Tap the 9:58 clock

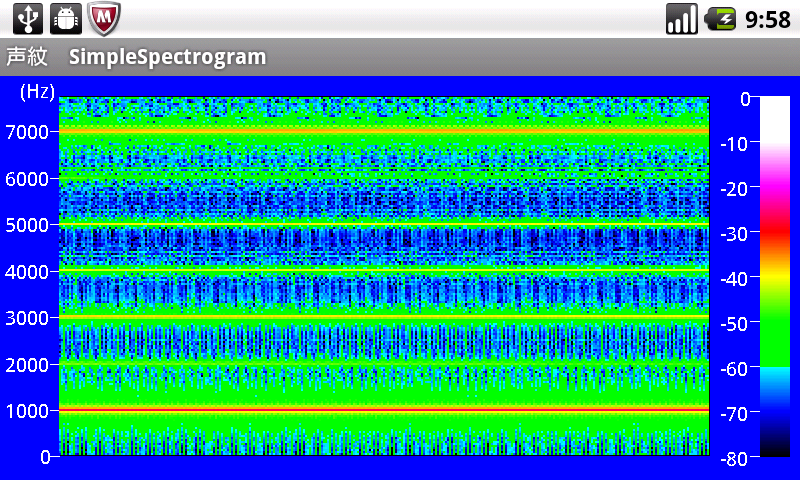[x=768, y=20]
